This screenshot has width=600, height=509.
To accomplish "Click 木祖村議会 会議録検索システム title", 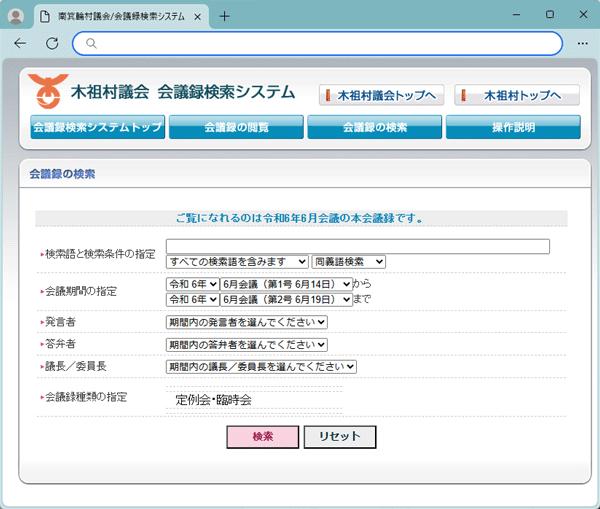I will [183, 92].
